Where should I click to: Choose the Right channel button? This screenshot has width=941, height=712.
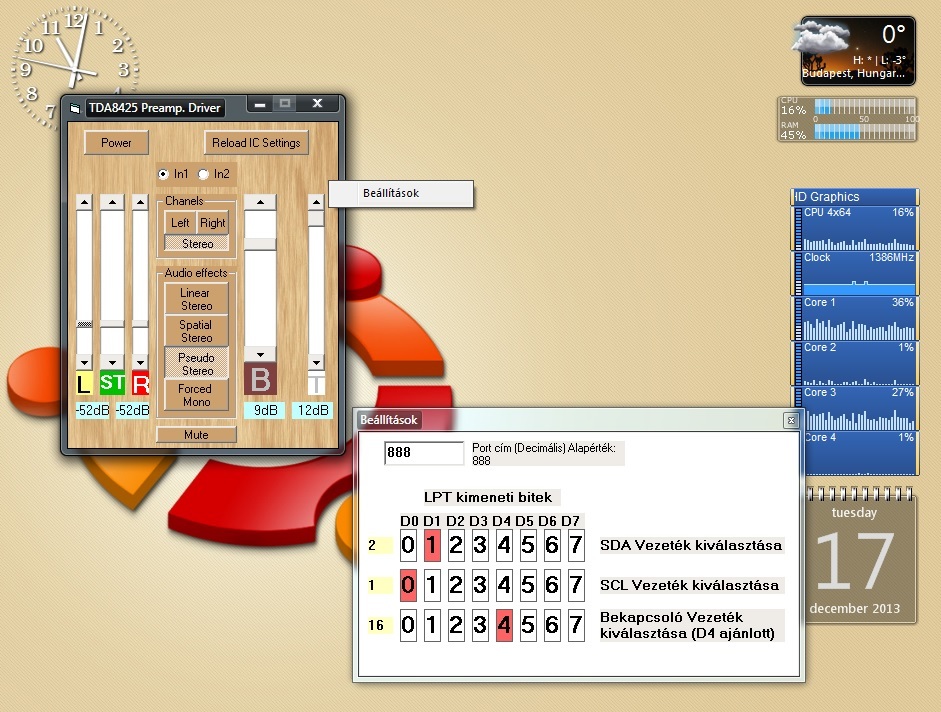(x=212, y=223)
